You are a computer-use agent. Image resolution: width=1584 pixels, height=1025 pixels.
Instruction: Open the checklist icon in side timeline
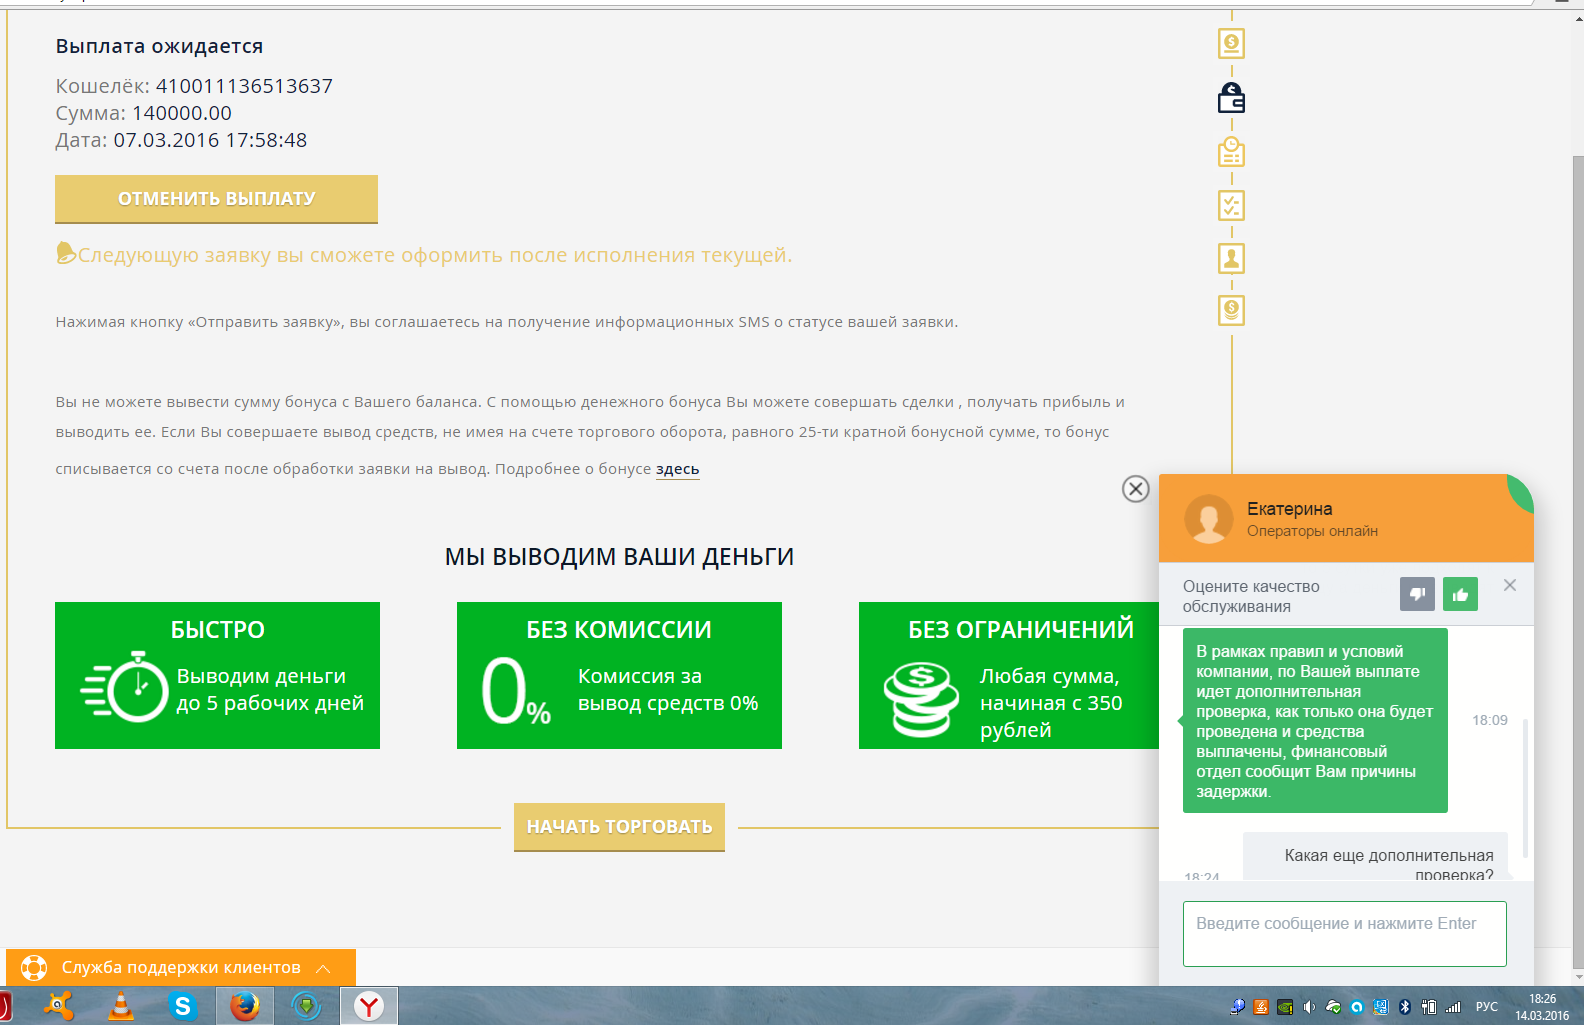click(1231, 206)
